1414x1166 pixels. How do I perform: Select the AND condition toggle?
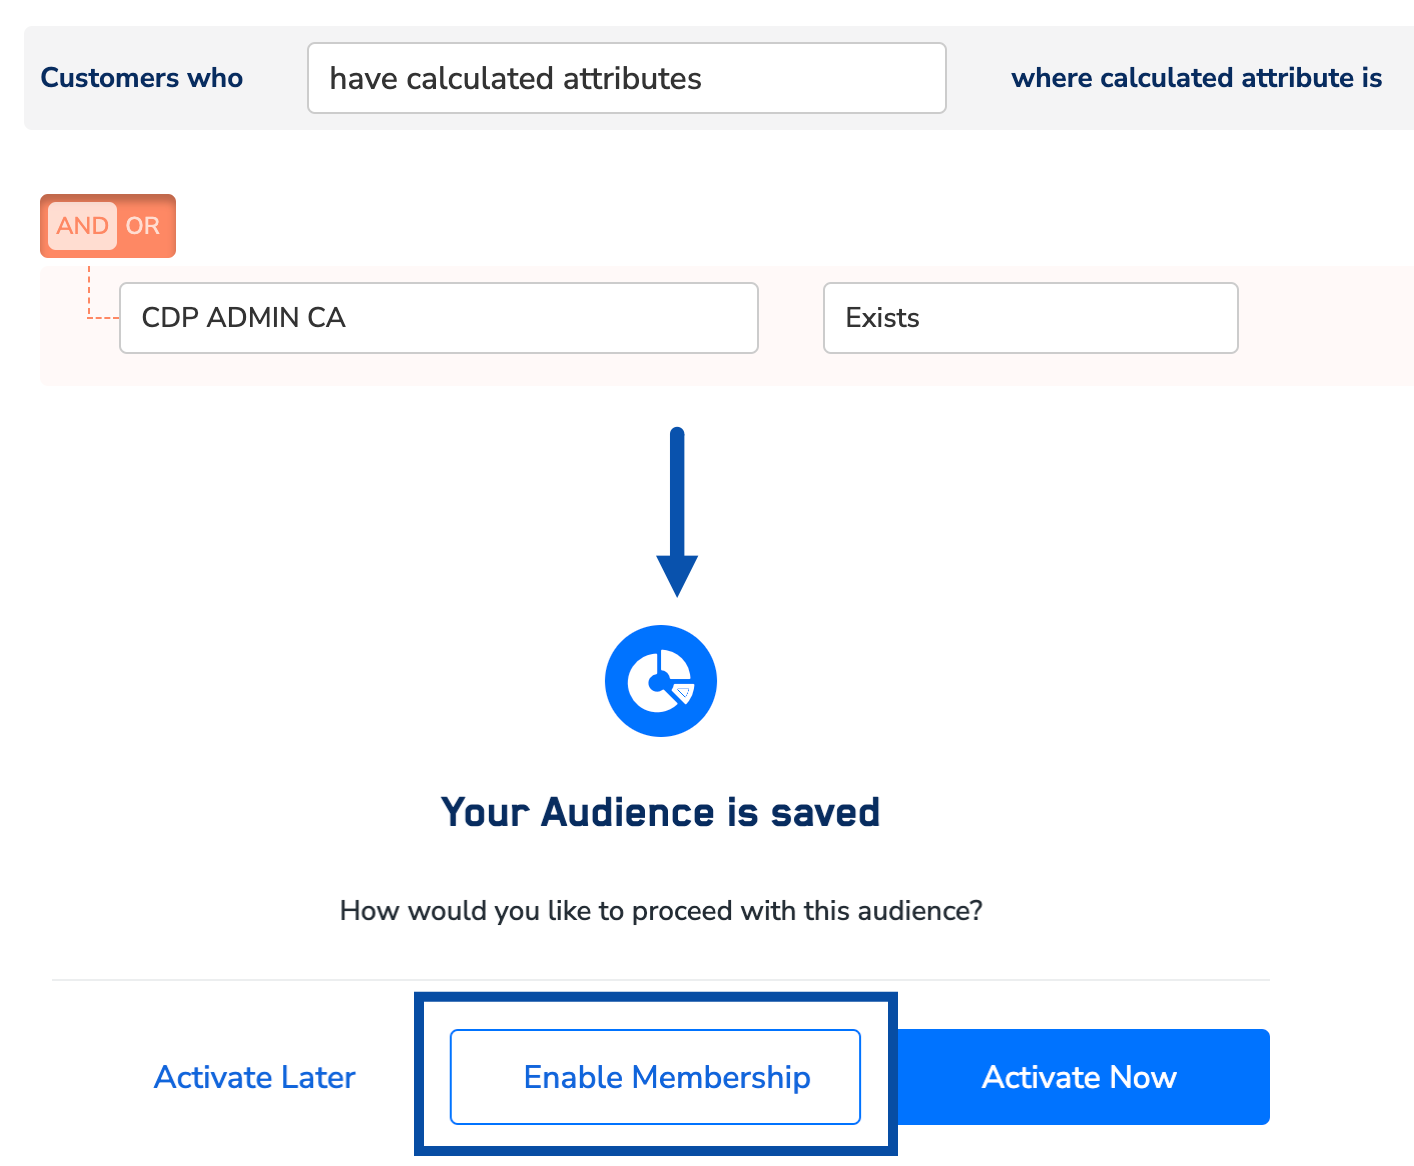pos(82,226)
